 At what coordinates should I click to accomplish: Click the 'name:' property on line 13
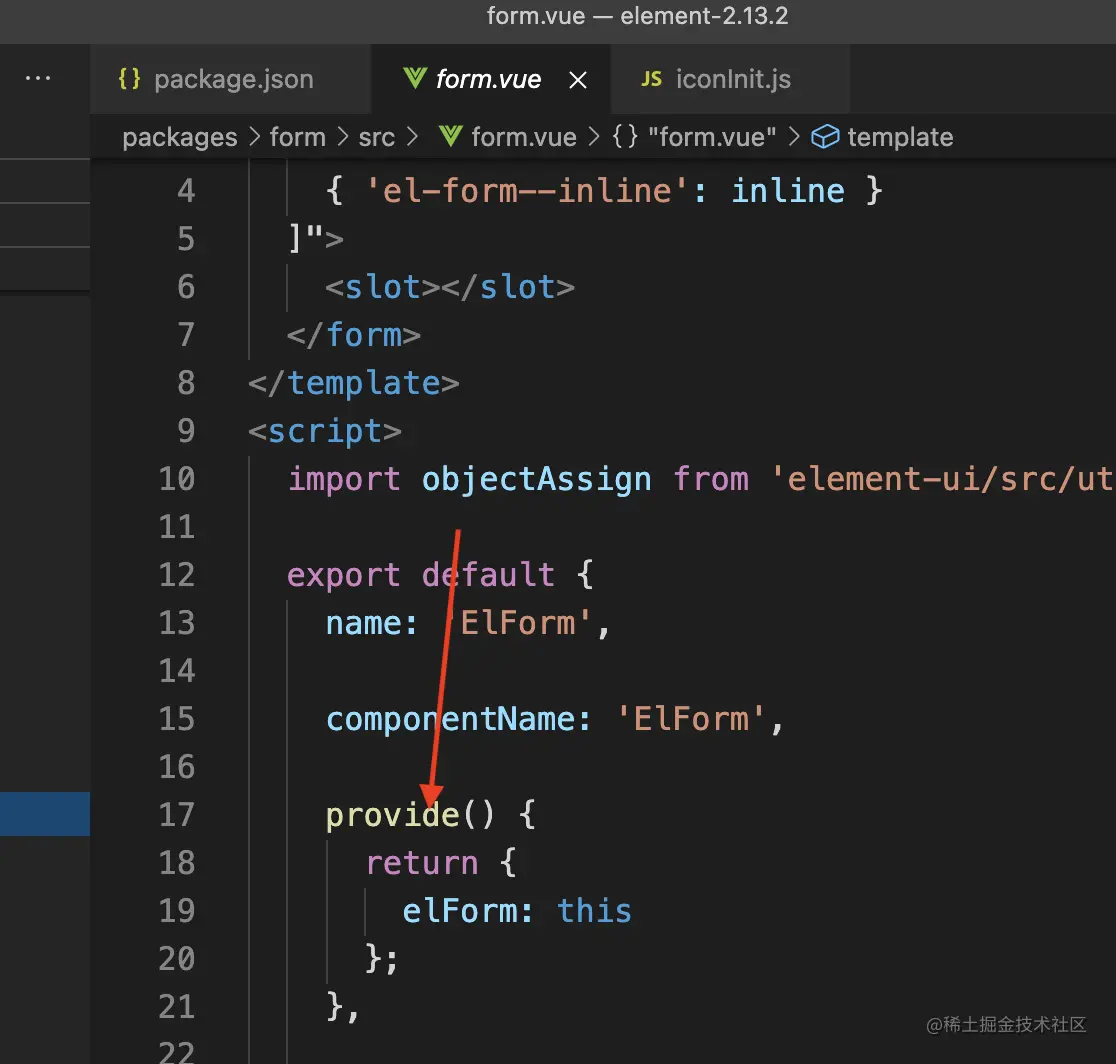pos(372,623)
